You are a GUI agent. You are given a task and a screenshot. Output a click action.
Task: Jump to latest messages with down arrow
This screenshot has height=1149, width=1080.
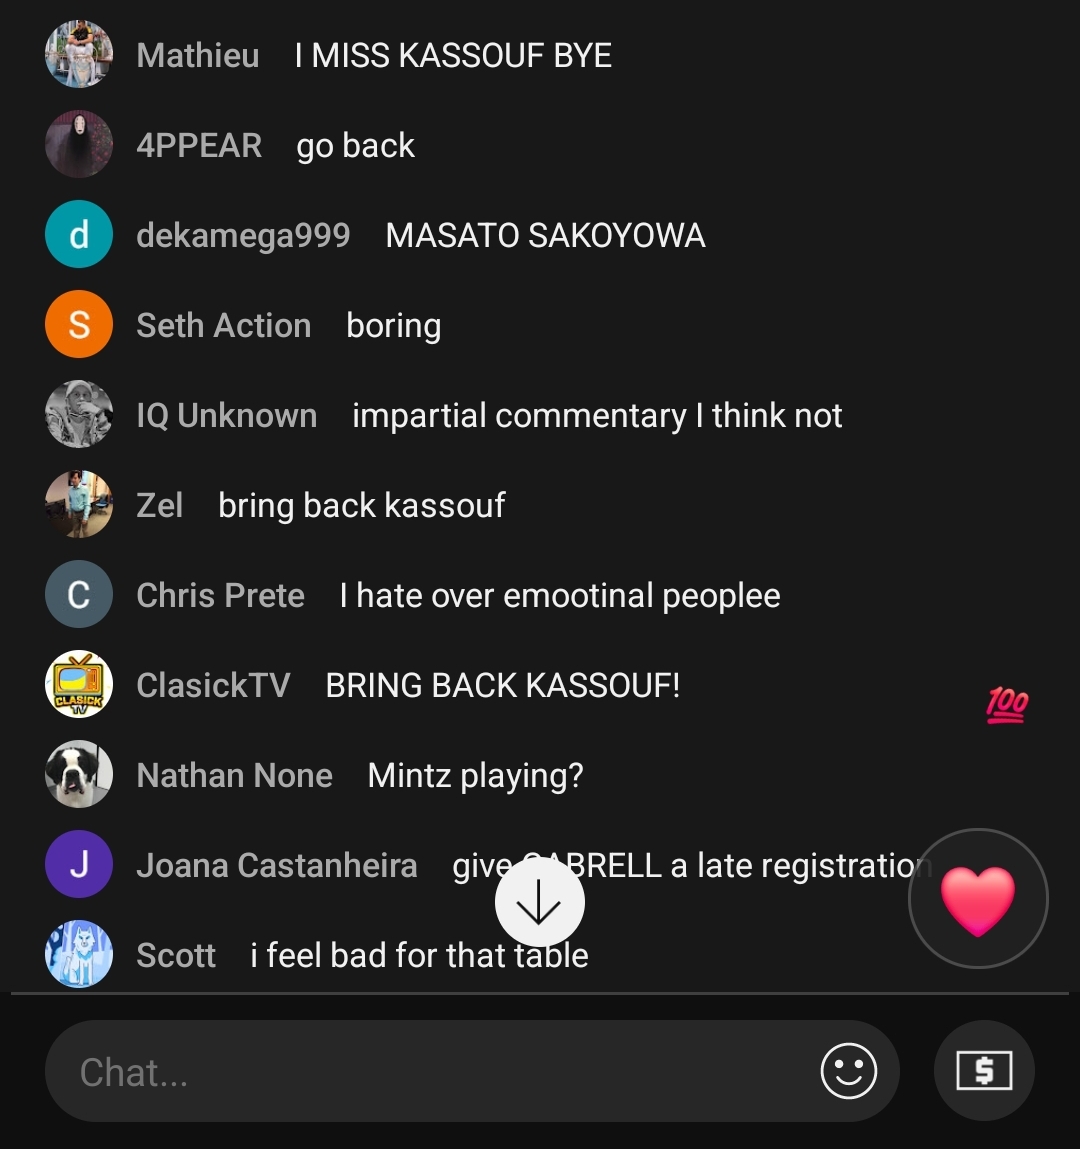(x=539, y=902)
